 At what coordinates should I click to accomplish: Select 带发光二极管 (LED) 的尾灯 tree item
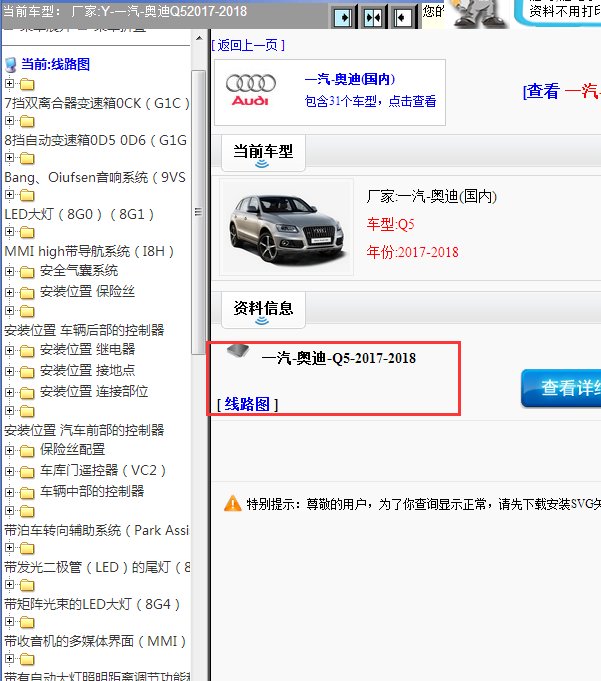point(97,567)
